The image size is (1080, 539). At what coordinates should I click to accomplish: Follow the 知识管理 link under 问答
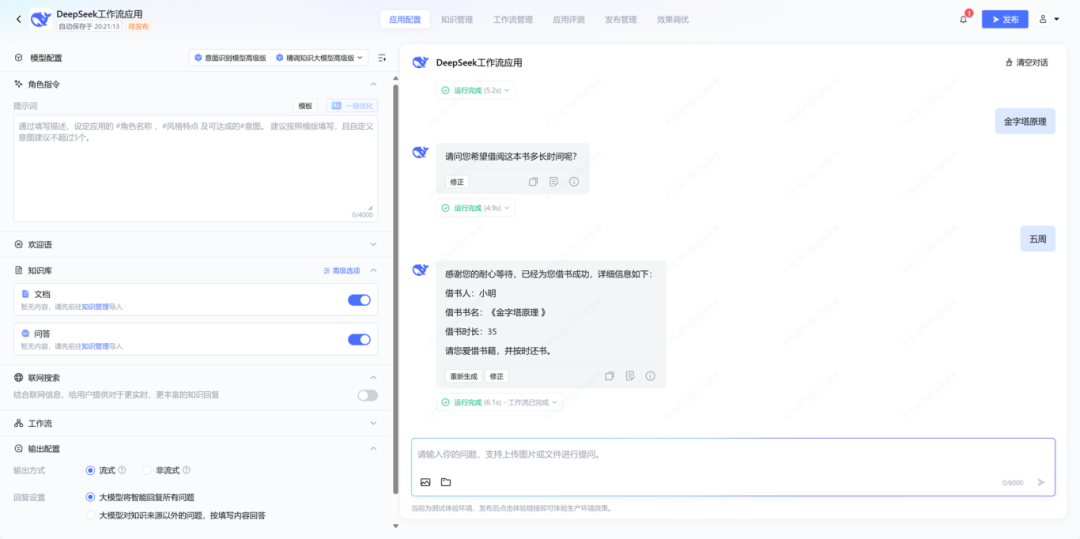pyautogui.click(x=96, y=346)
